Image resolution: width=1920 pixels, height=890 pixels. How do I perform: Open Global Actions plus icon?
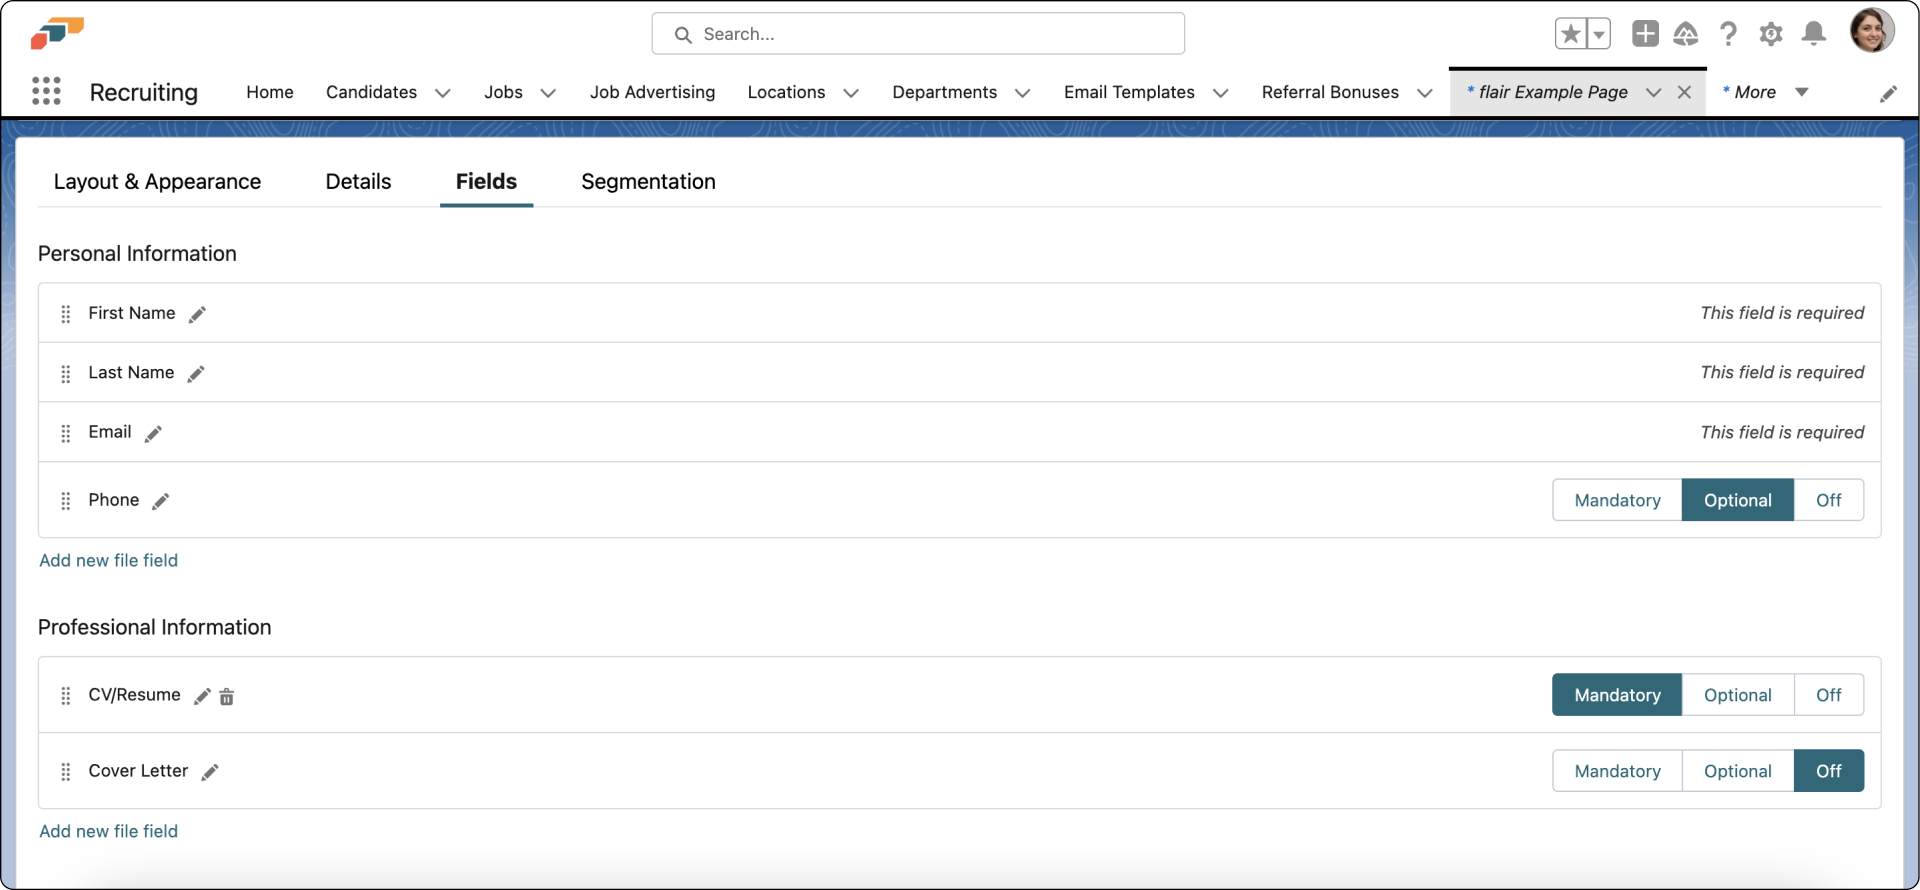click(1645, 34)
